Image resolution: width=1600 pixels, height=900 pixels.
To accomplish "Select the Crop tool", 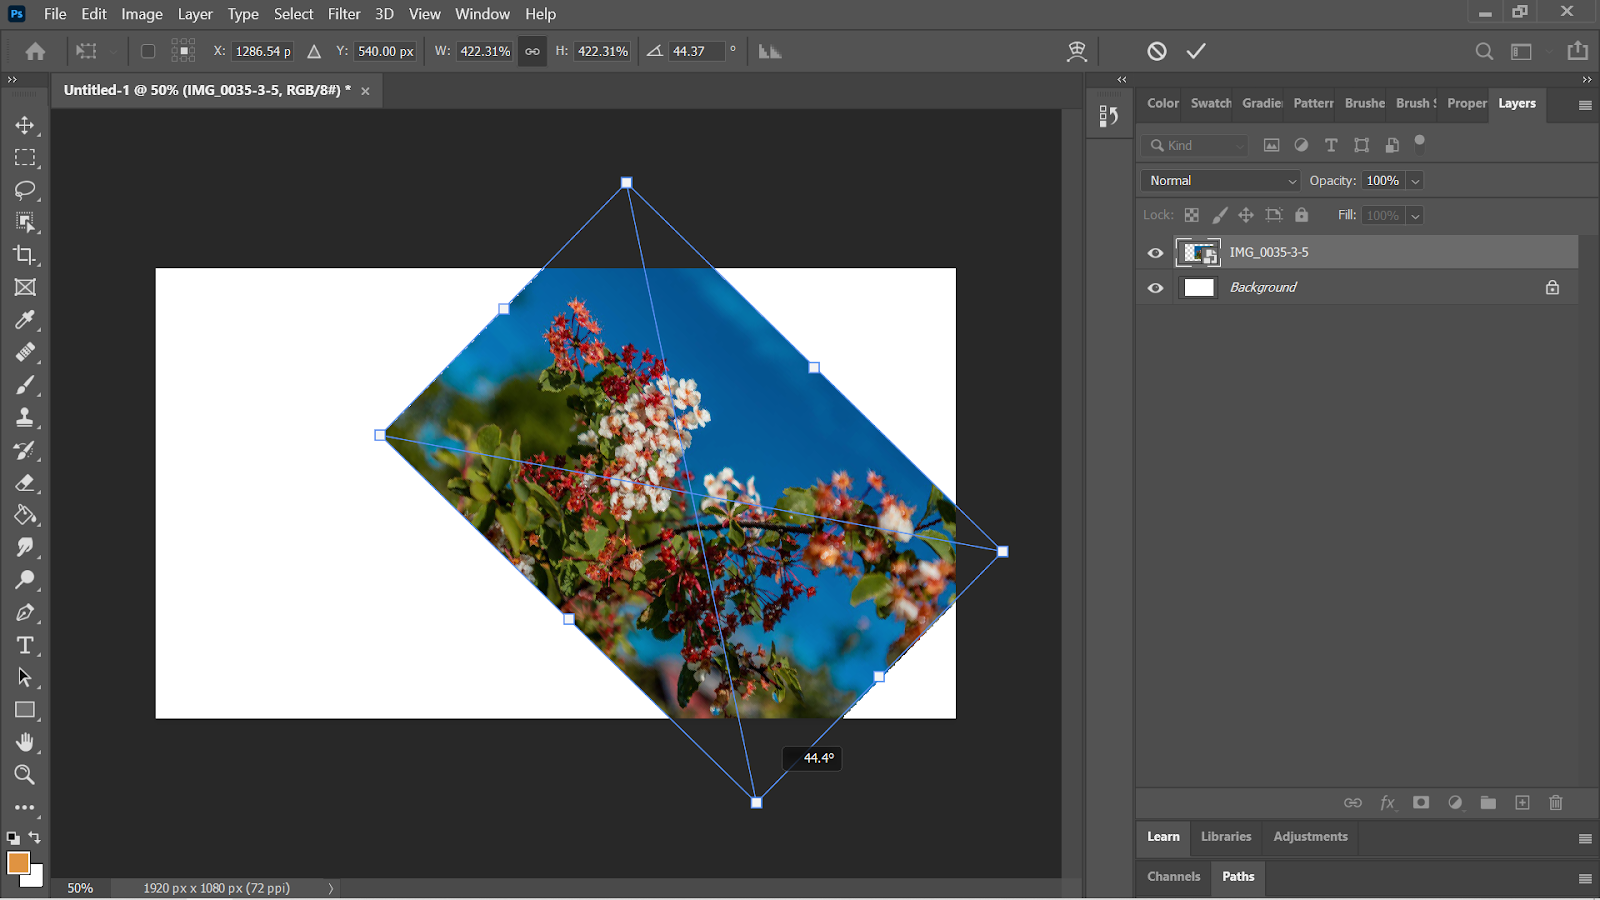I will point(25,255).
